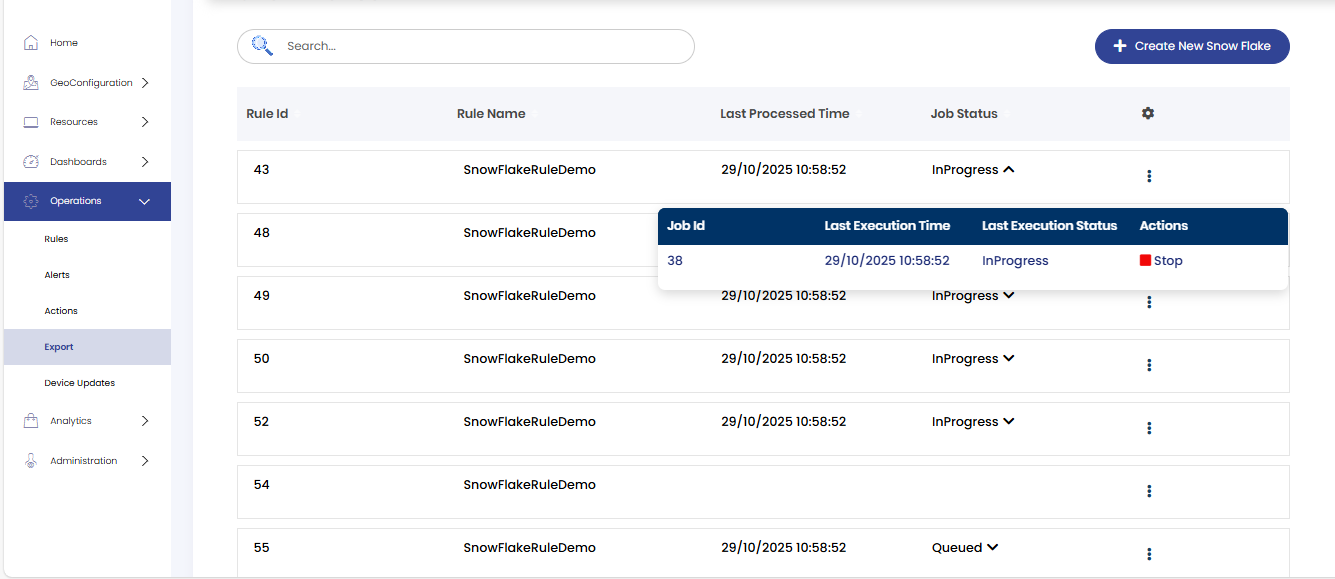Expand the Resources chevron
This screenshot has height=579, width=1335.
(x=145, y=122)
